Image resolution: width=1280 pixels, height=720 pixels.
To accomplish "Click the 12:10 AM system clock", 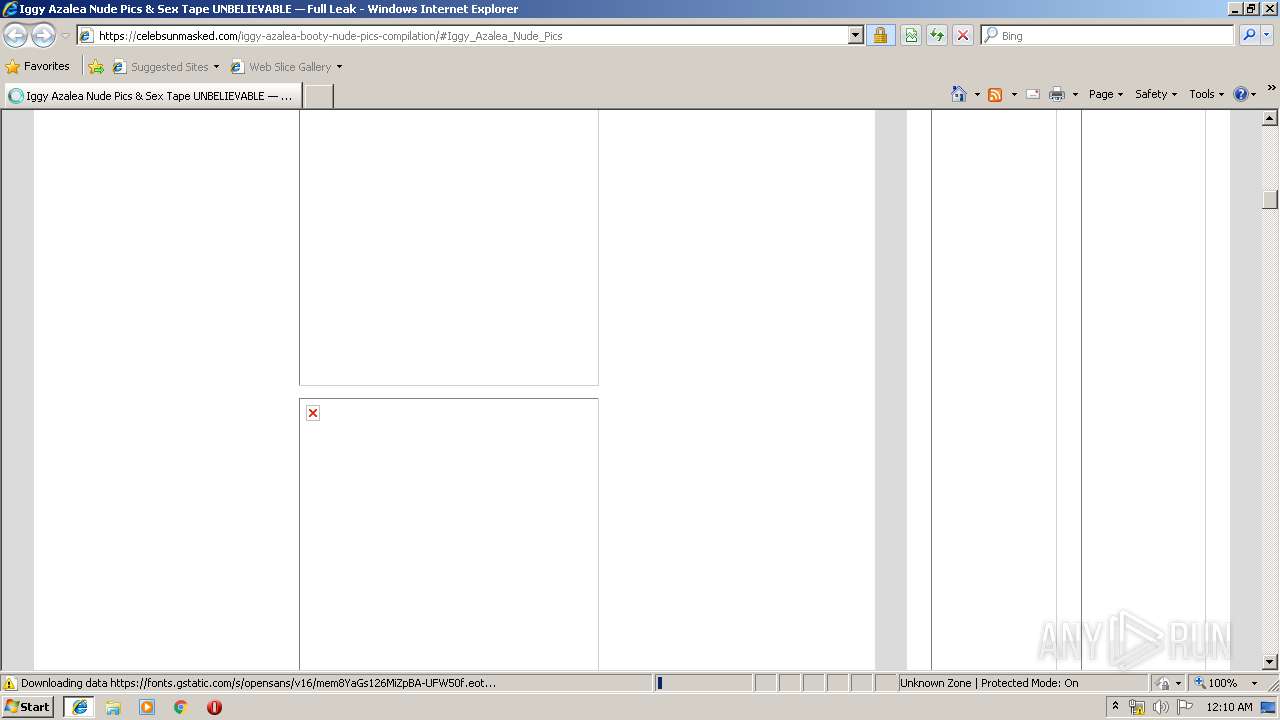I will tap(1229, 707).
